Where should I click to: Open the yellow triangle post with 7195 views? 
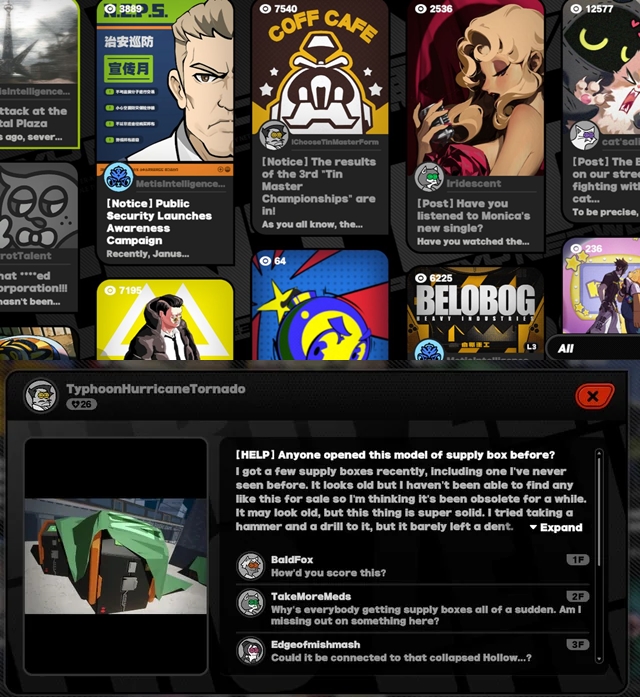(x=165, y=320)
